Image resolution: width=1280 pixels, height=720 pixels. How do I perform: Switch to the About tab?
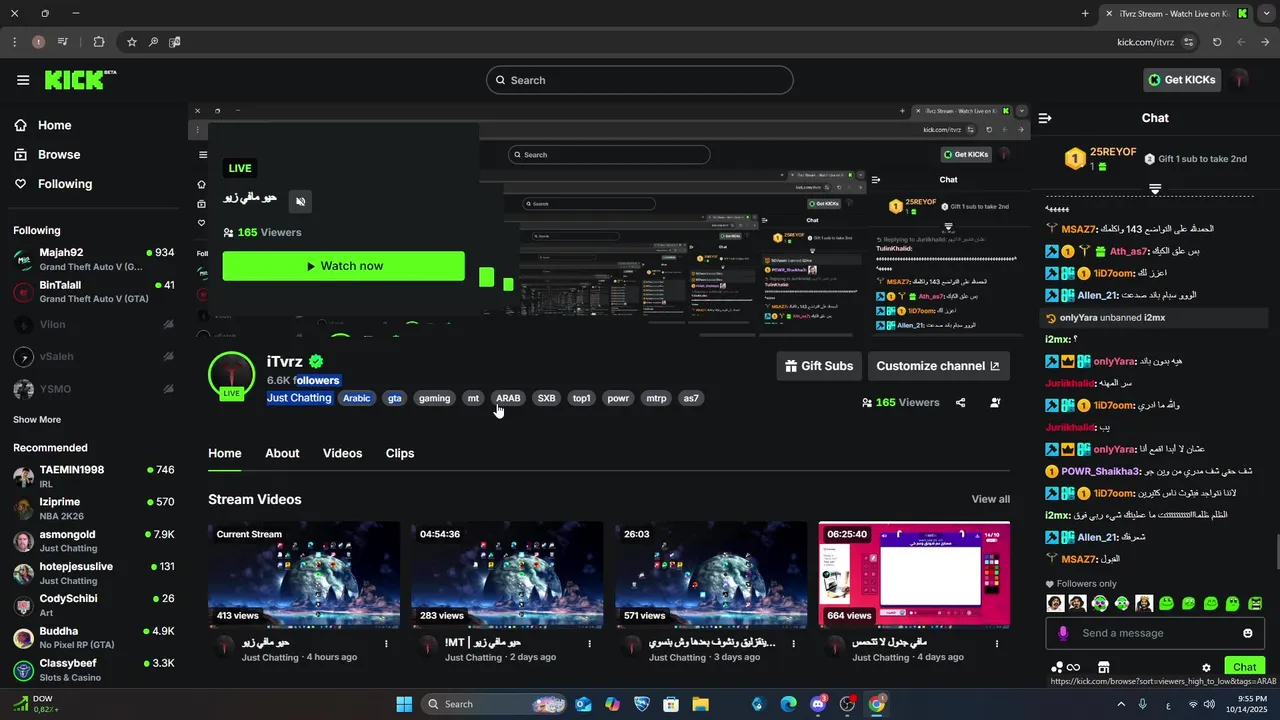click(x=282, y=453)
